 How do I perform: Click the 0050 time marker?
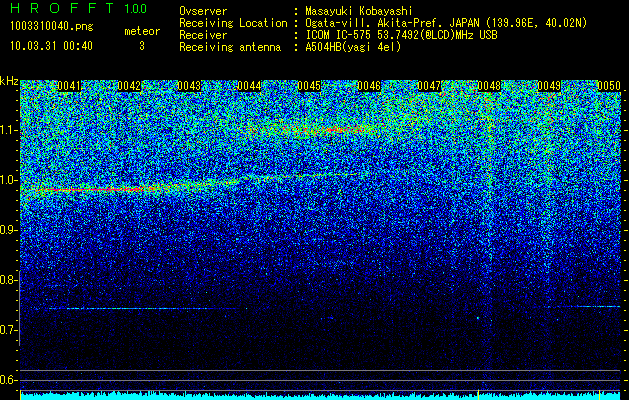(609, 86)
